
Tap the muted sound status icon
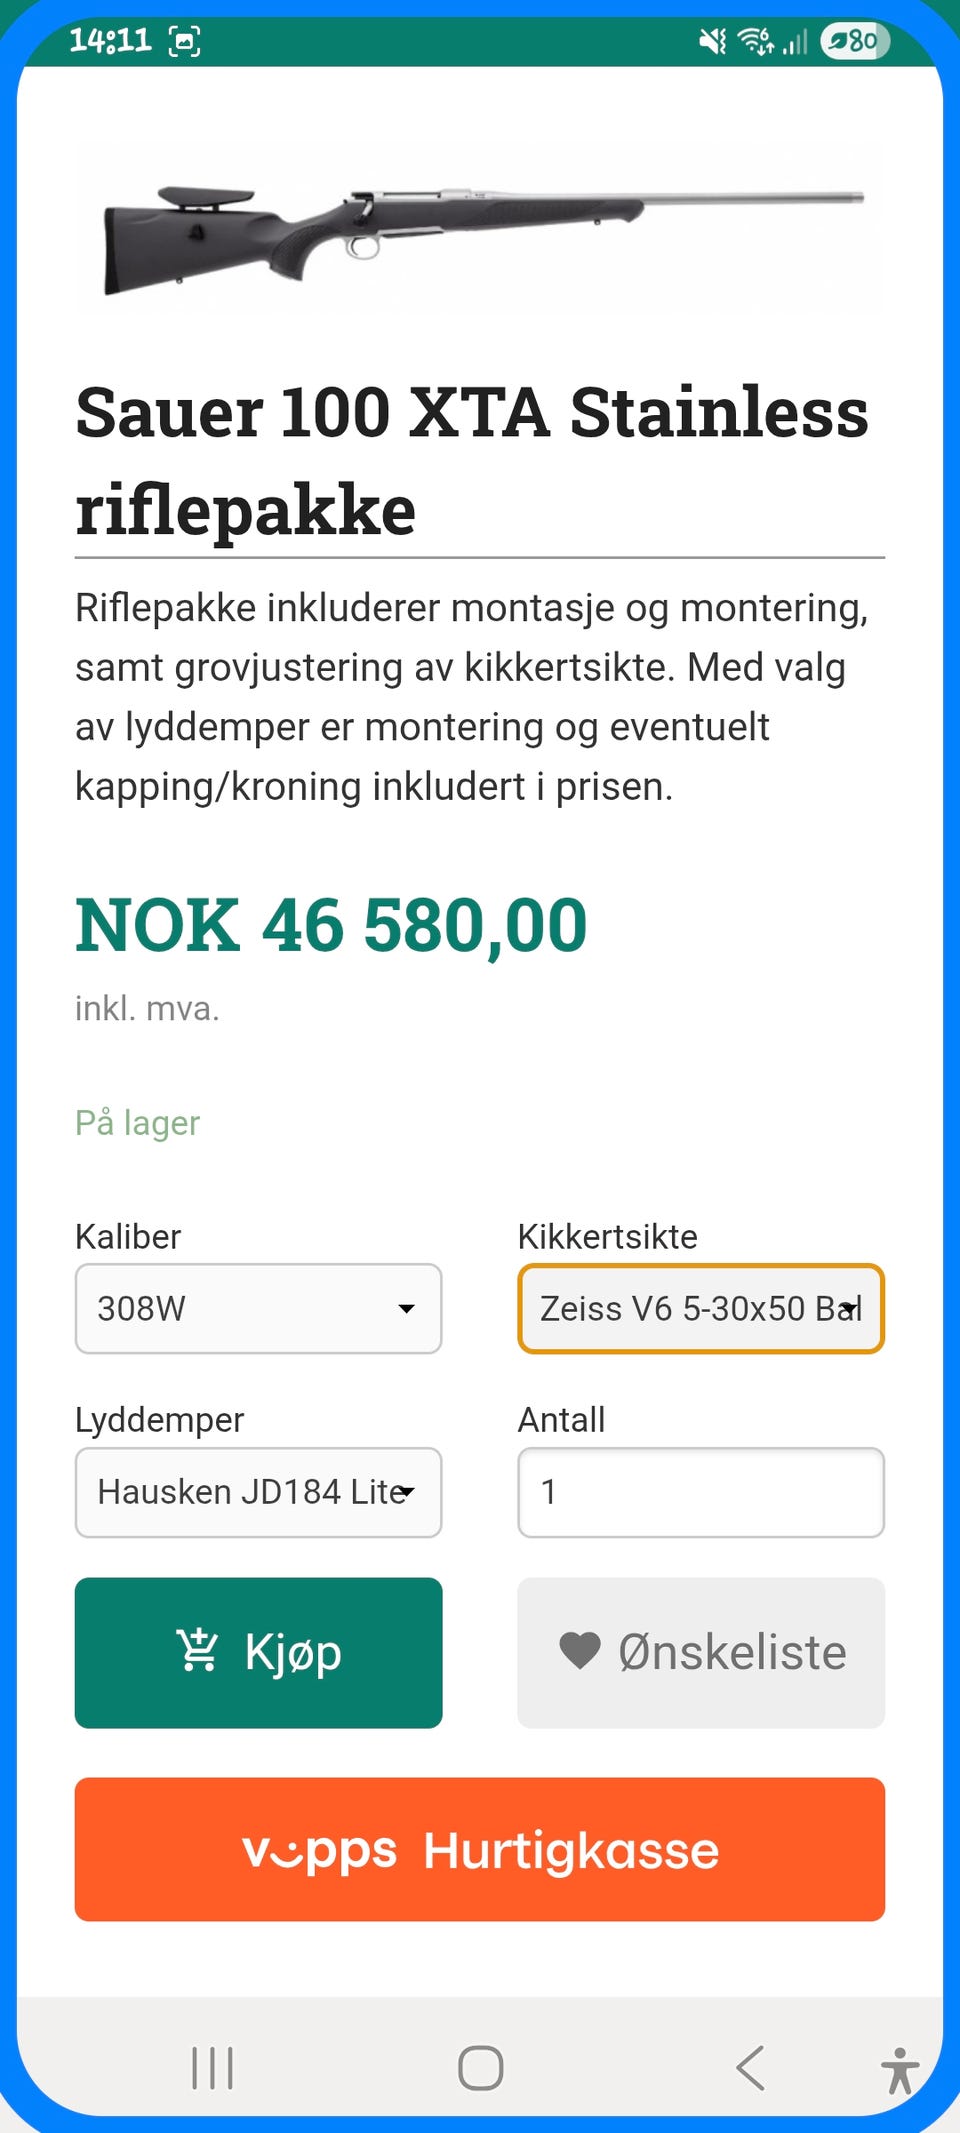[x=712, y=41]
